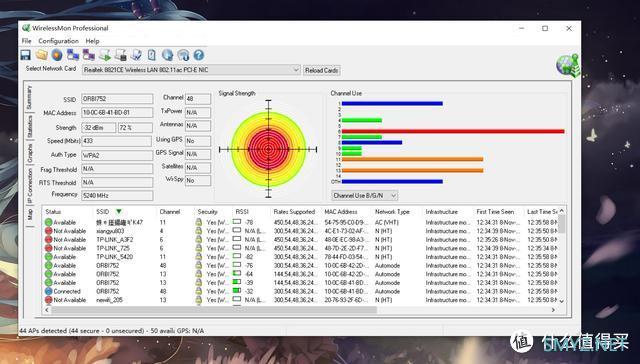Click the signal bar icon beside RSSI -39

[x=237, y=282]
